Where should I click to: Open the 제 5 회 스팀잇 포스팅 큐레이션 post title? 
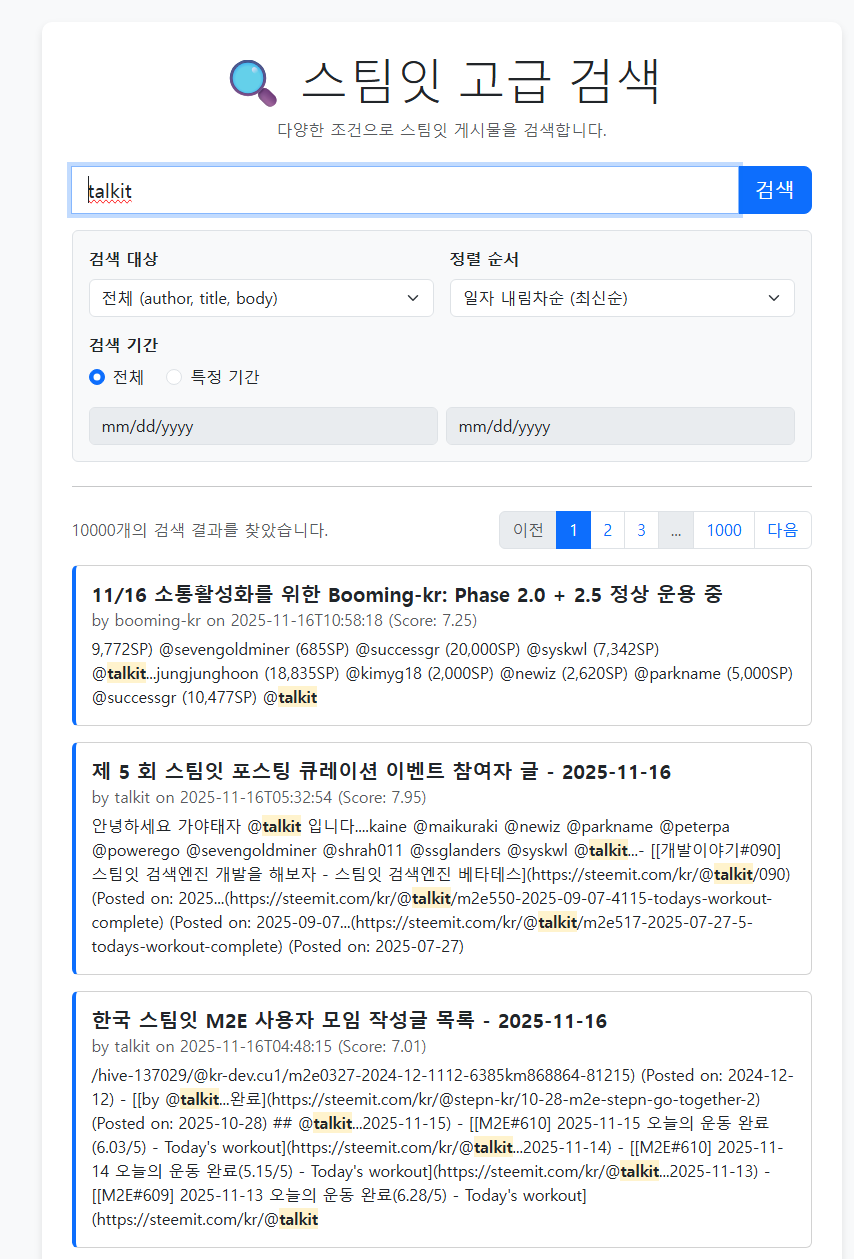click(x=381, y=771)
